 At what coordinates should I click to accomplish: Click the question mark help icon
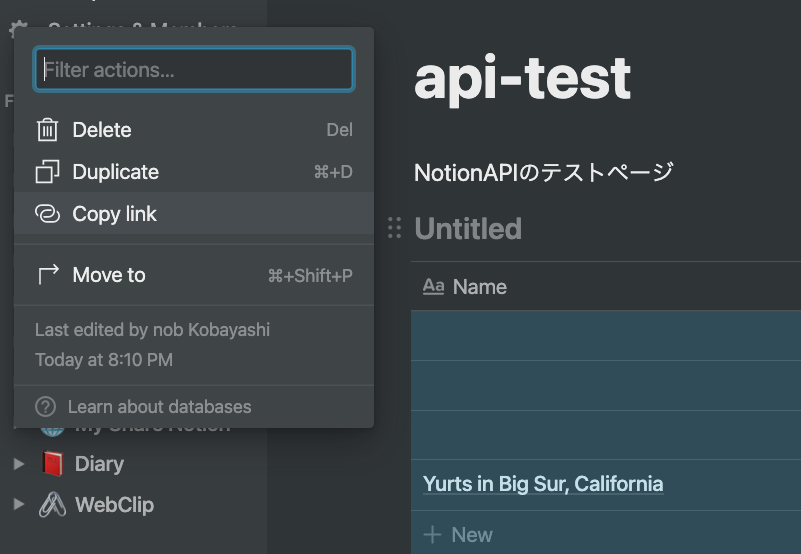(45, 407)
